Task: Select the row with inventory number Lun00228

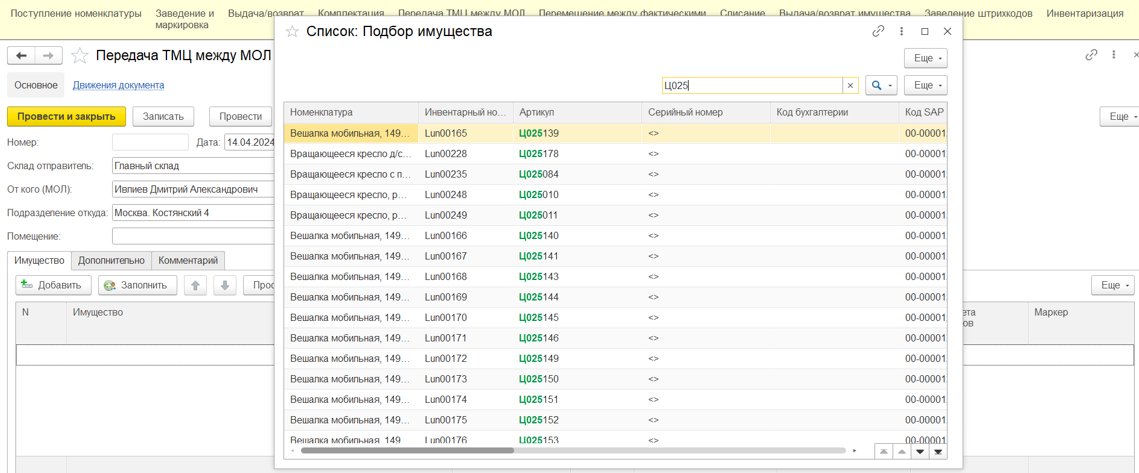Action: [615, 154]
